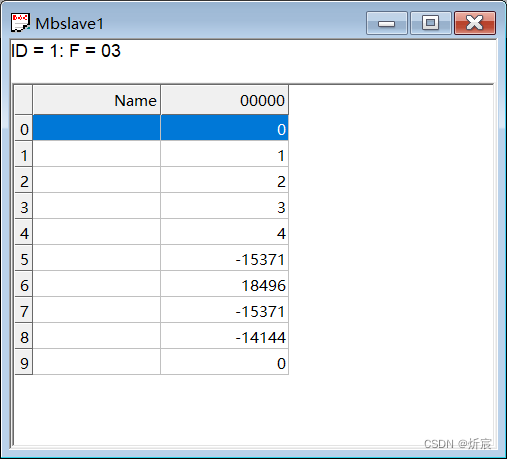
Task: Select the value cell in row 9
Action: (224, 362)
